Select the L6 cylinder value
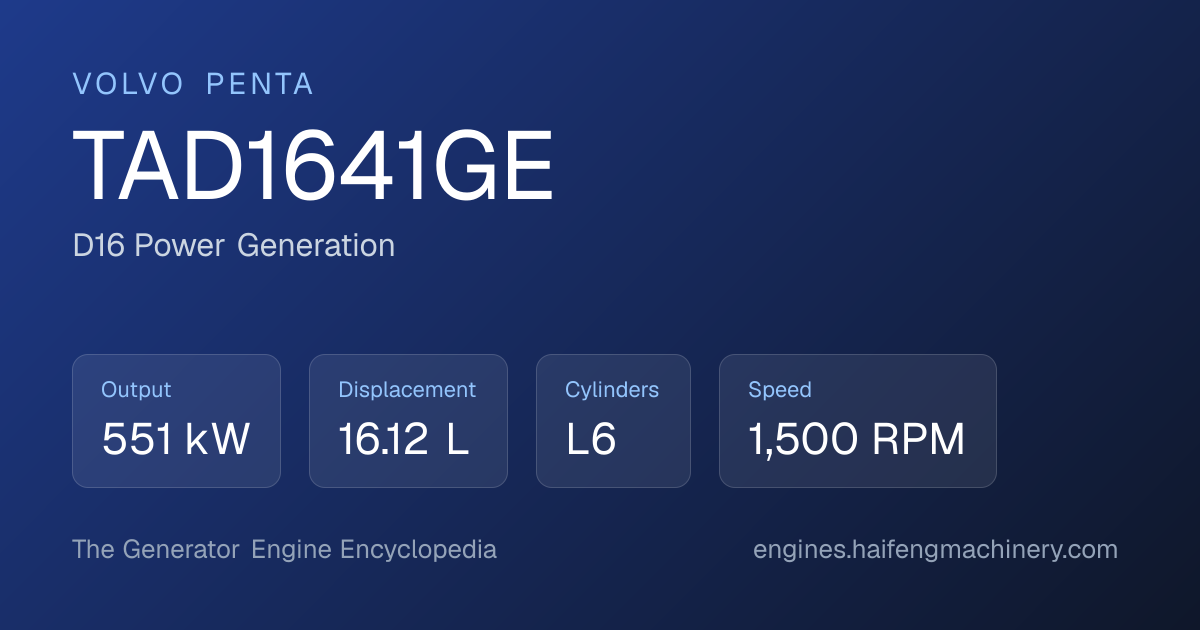This screenshot has height=630, width=1200. pos(591,440)
